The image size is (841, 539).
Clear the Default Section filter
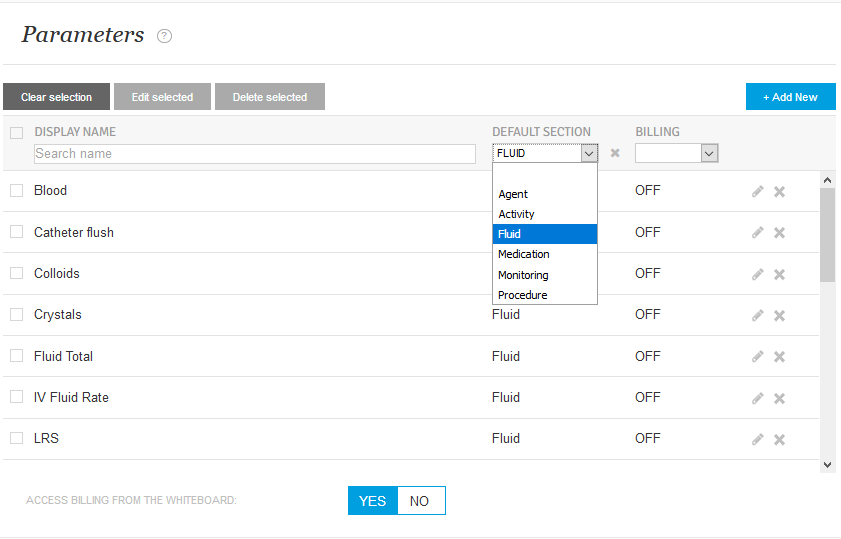point(615,153)
